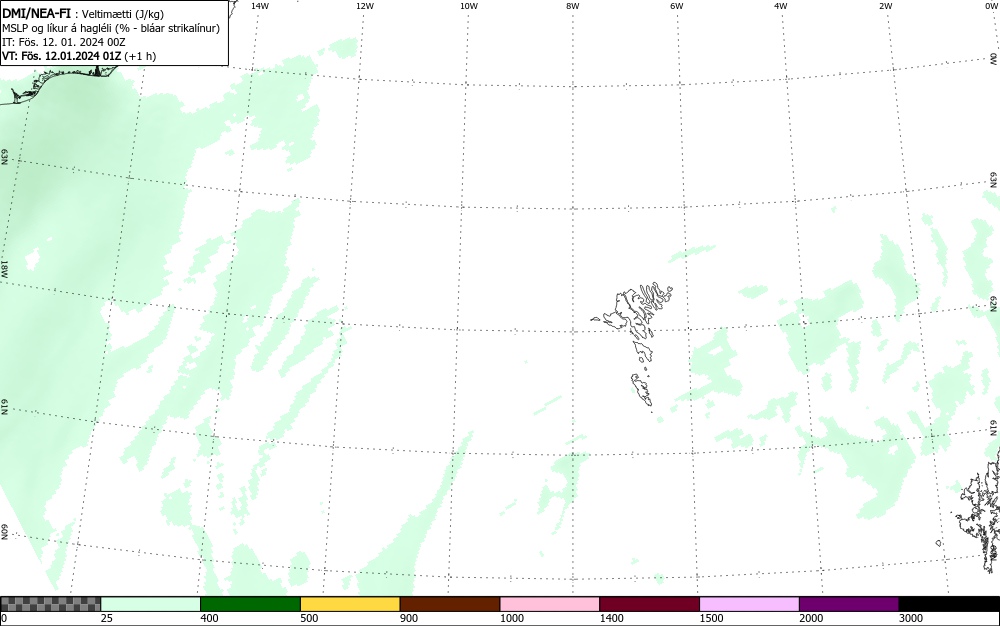Select the light green 25–400 legend swatch

[151, 604]
